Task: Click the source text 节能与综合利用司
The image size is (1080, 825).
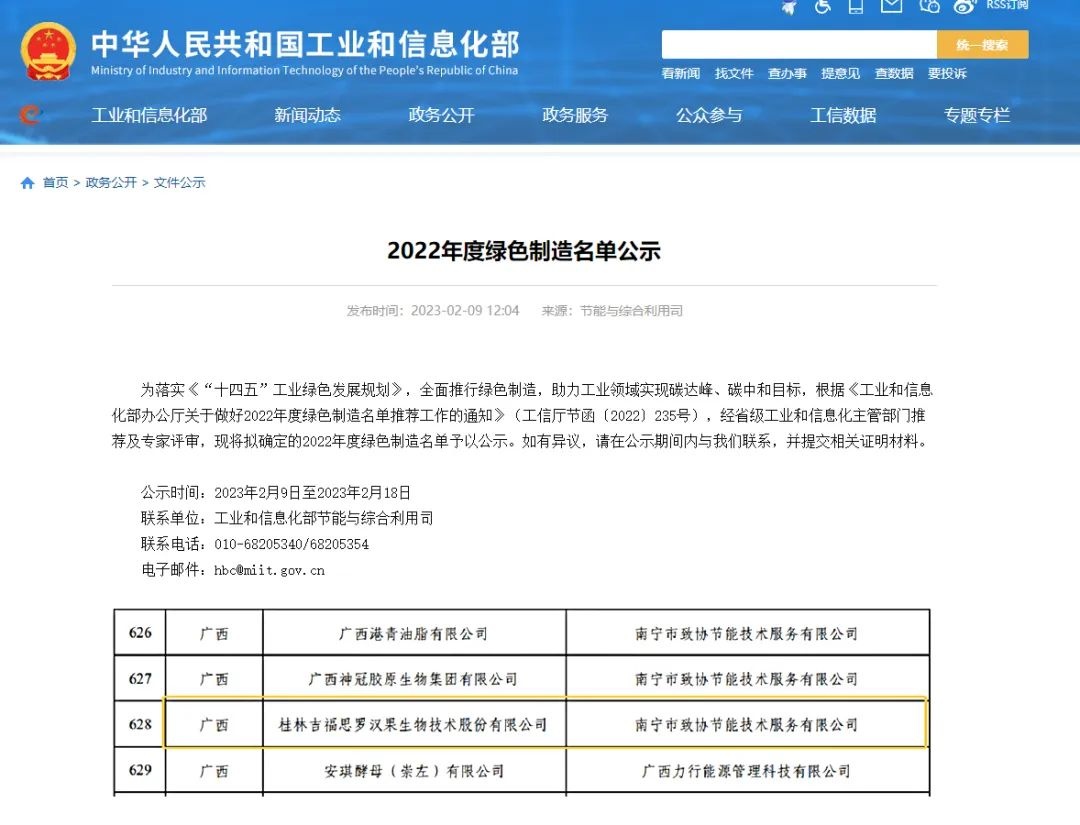Action: click(632, 311)
